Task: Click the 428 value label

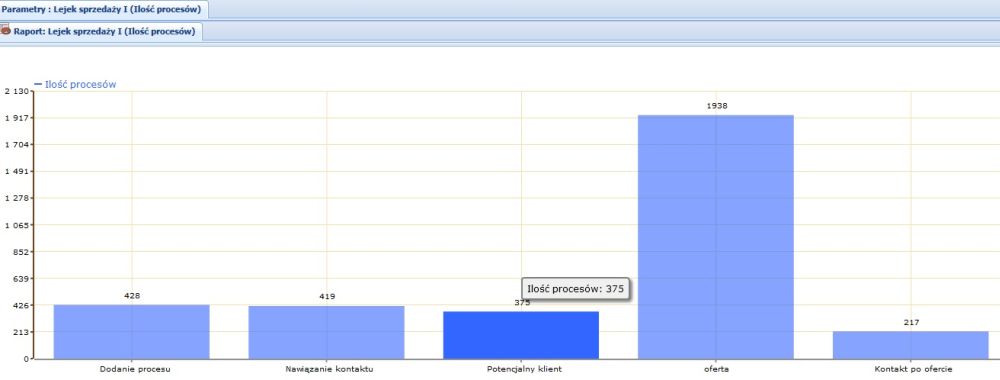Action: pos(132,296)
